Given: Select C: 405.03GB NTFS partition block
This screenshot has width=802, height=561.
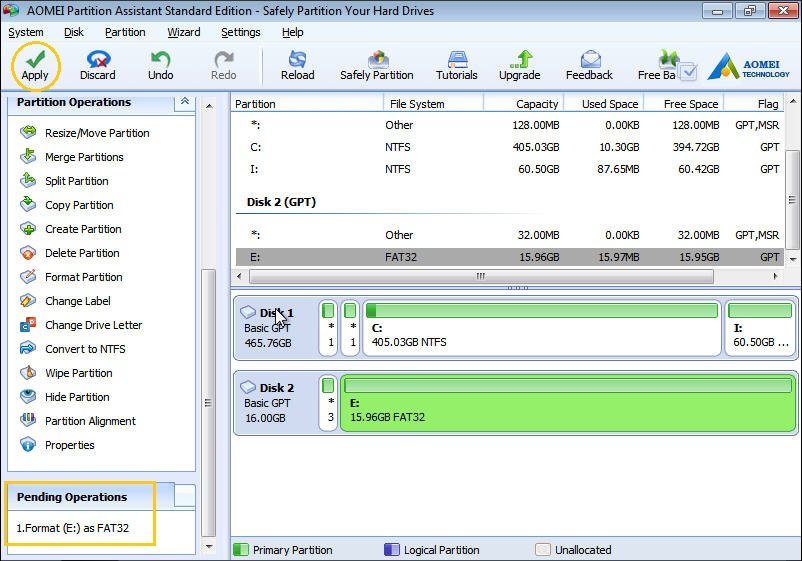Looking at the screenshot, I should 542,328.
